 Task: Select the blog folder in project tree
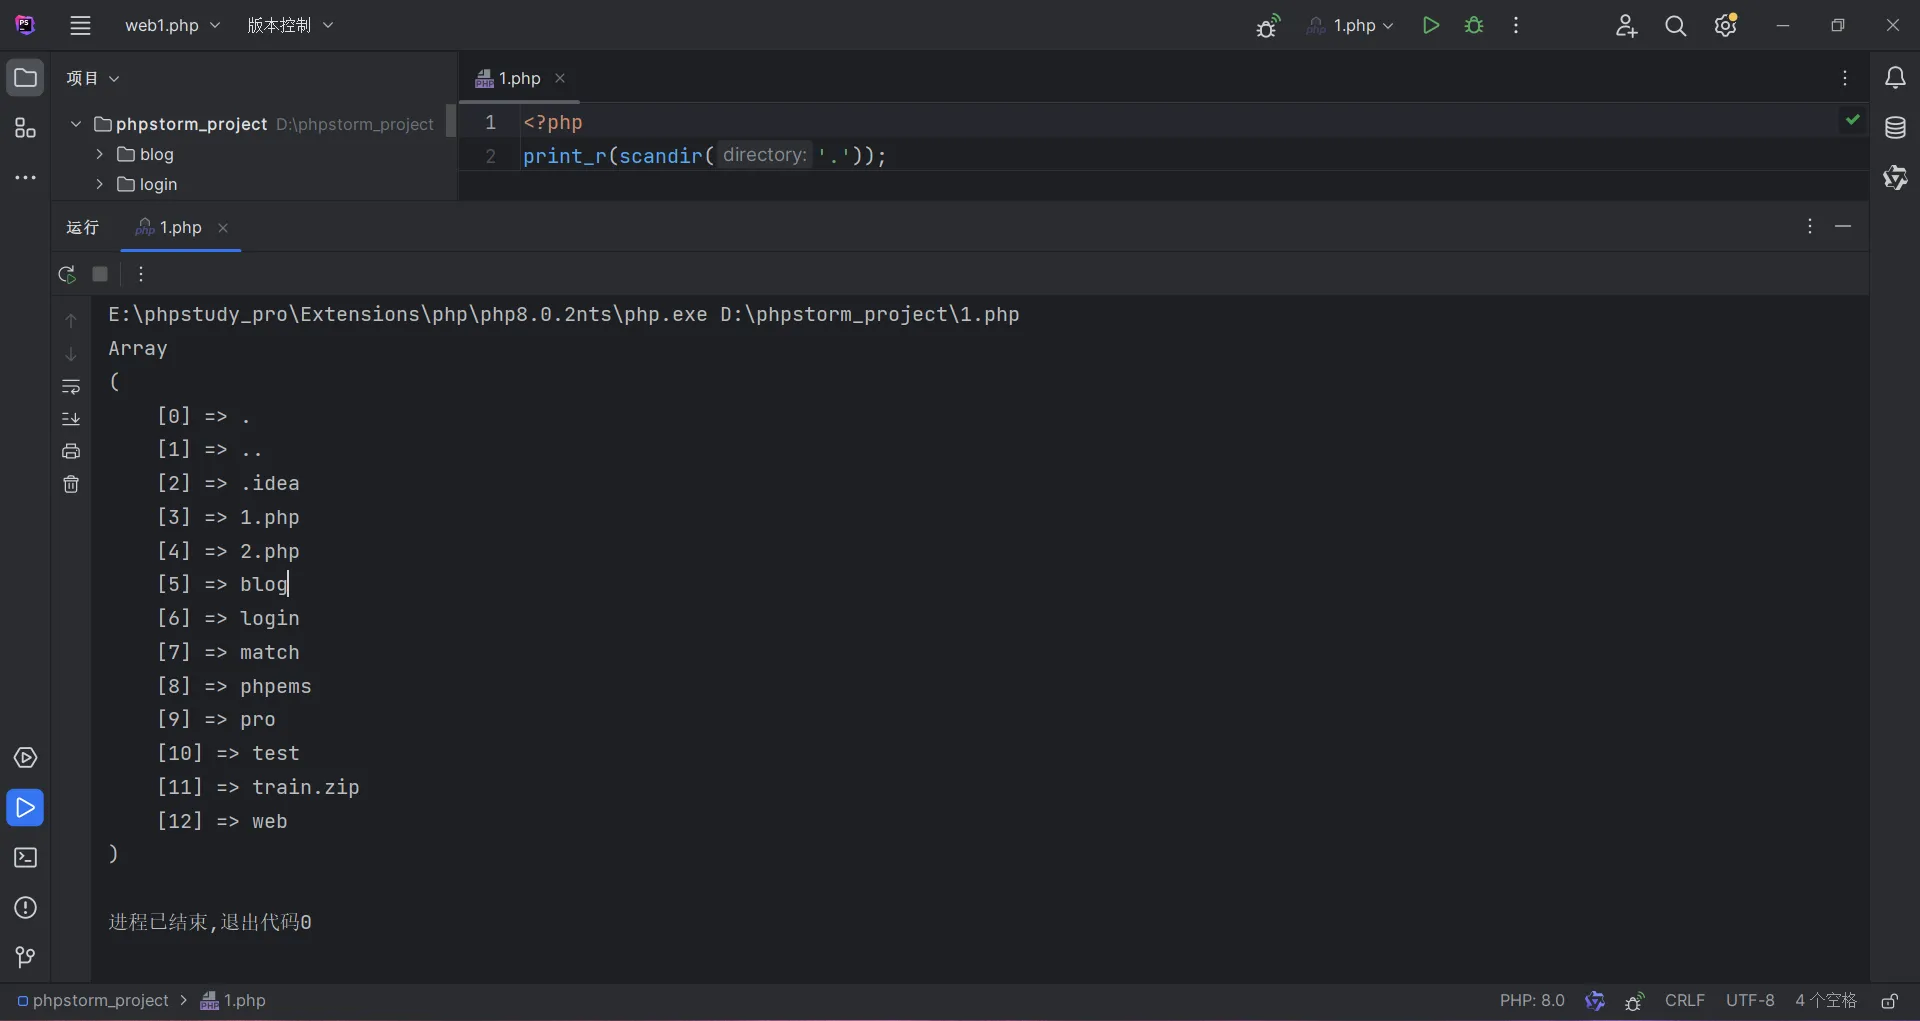(146, 154)
